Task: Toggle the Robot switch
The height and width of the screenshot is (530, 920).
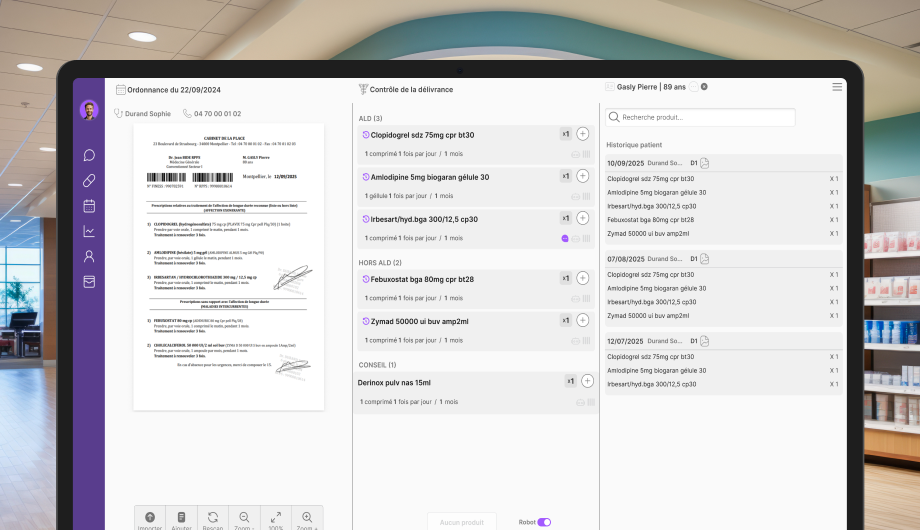Action: pos(544,522)
